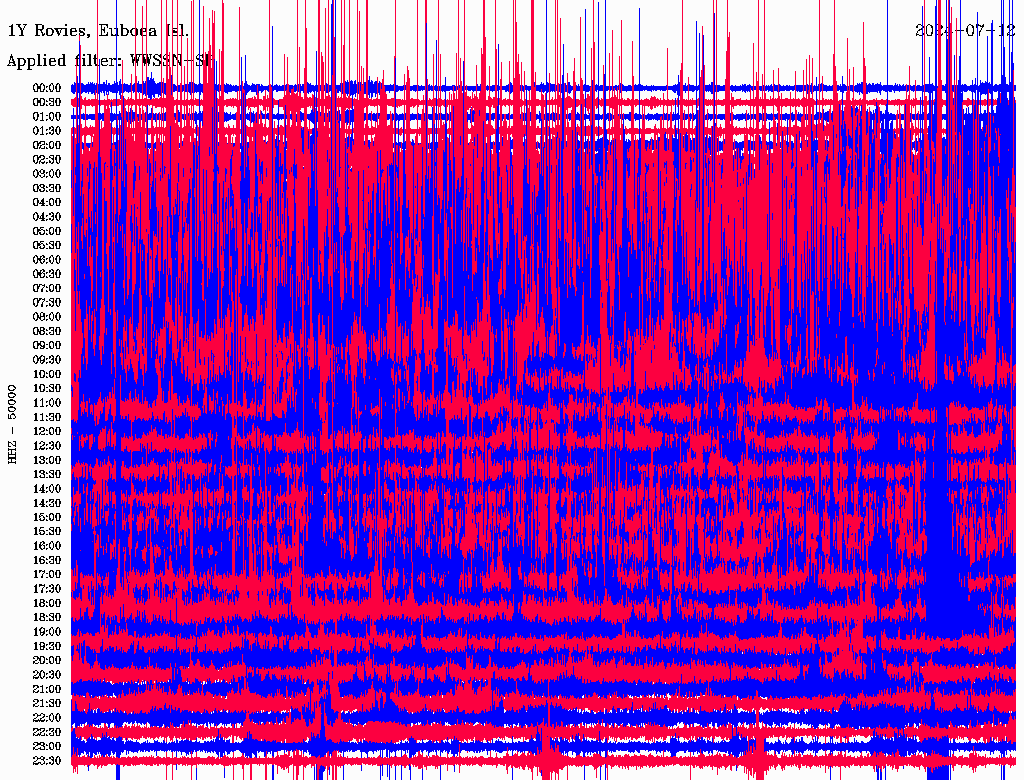This screenshot has width=1024, height=780.
Task: Select the 03:00 row label
Action: point(47,174)
